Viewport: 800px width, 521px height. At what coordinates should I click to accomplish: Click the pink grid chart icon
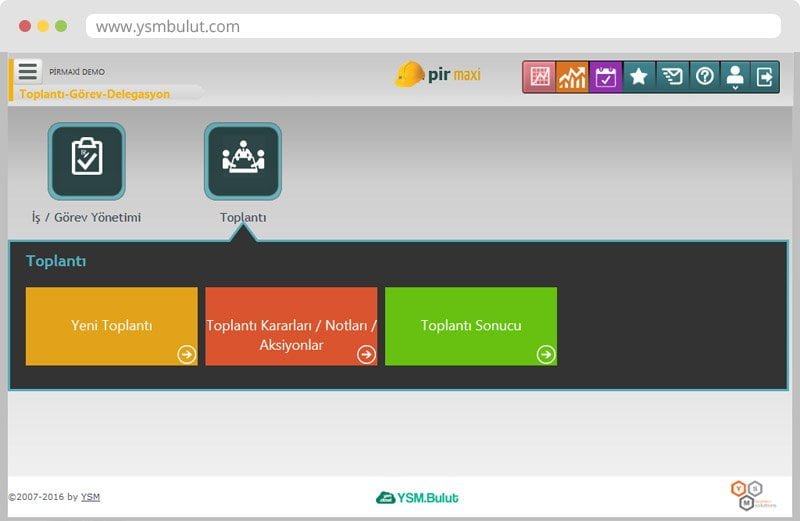coord(540,77)
